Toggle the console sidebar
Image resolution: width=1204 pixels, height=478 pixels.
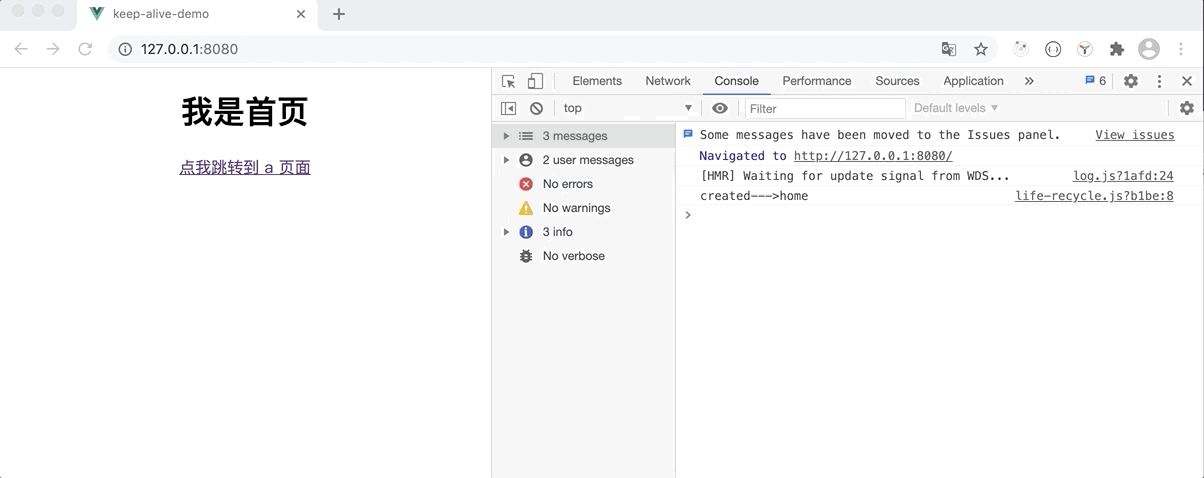(x=508, y=108)
